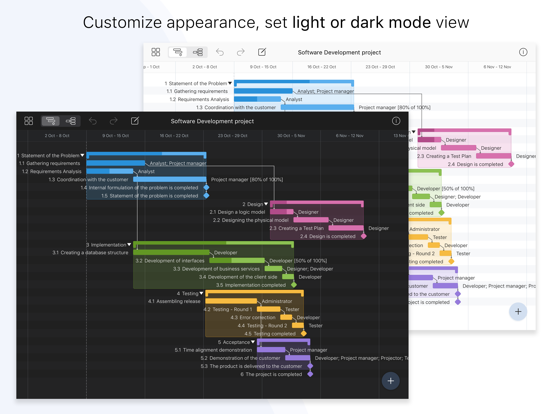Click '1.2 Requirements Analysis' bar in dark window
This screenshot has width=552, height=414.
coord(110,171)
